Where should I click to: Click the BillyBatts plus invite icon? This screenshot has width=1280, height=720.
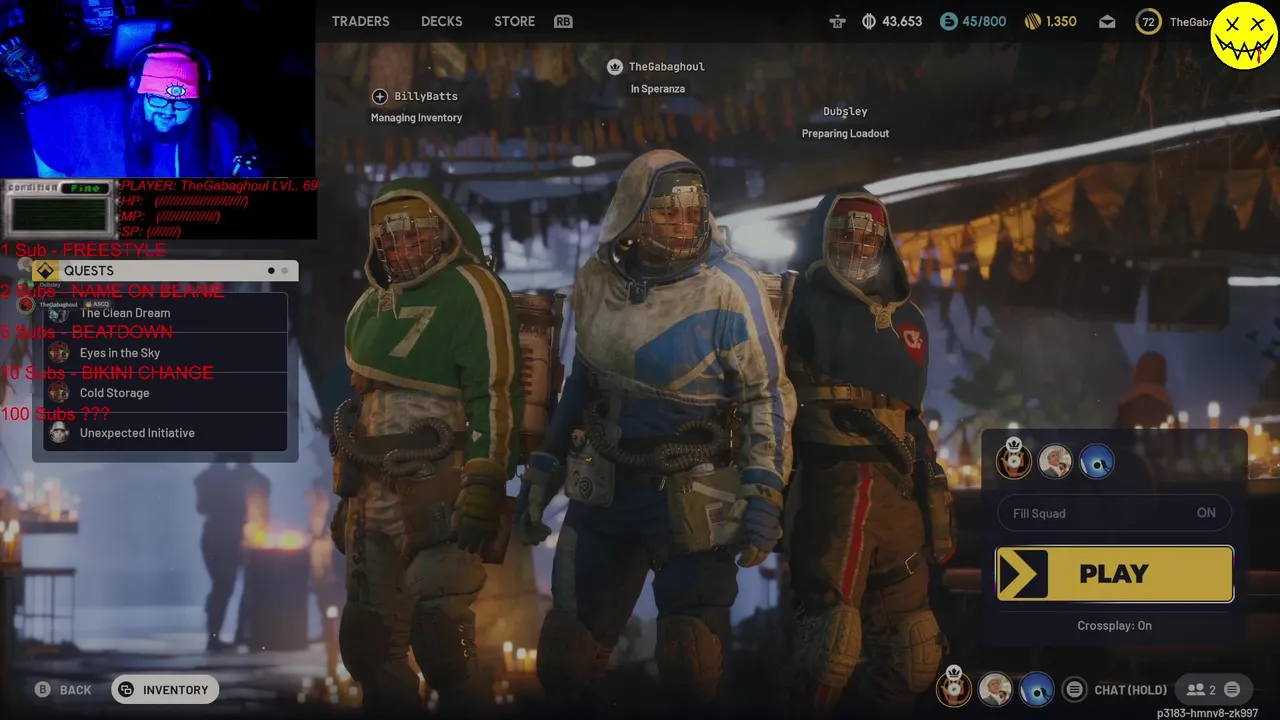tap(379, 96)
